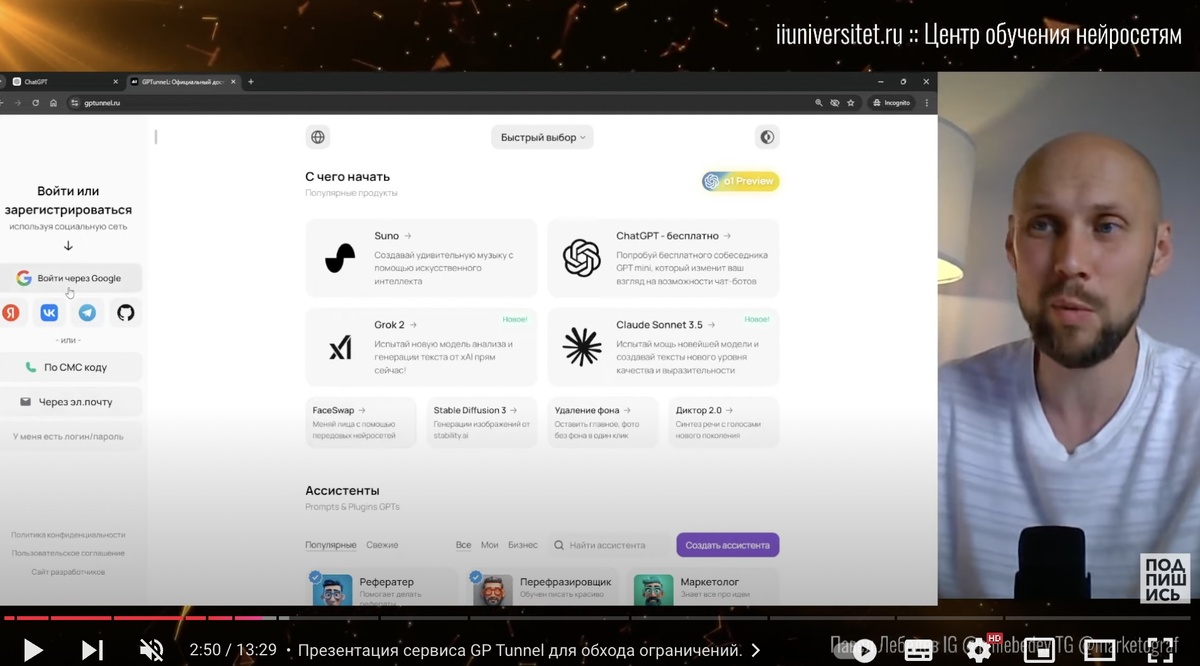The image size is (1200, 666).
Task: Click the VK login icon
Action: (x=49, y=313)
